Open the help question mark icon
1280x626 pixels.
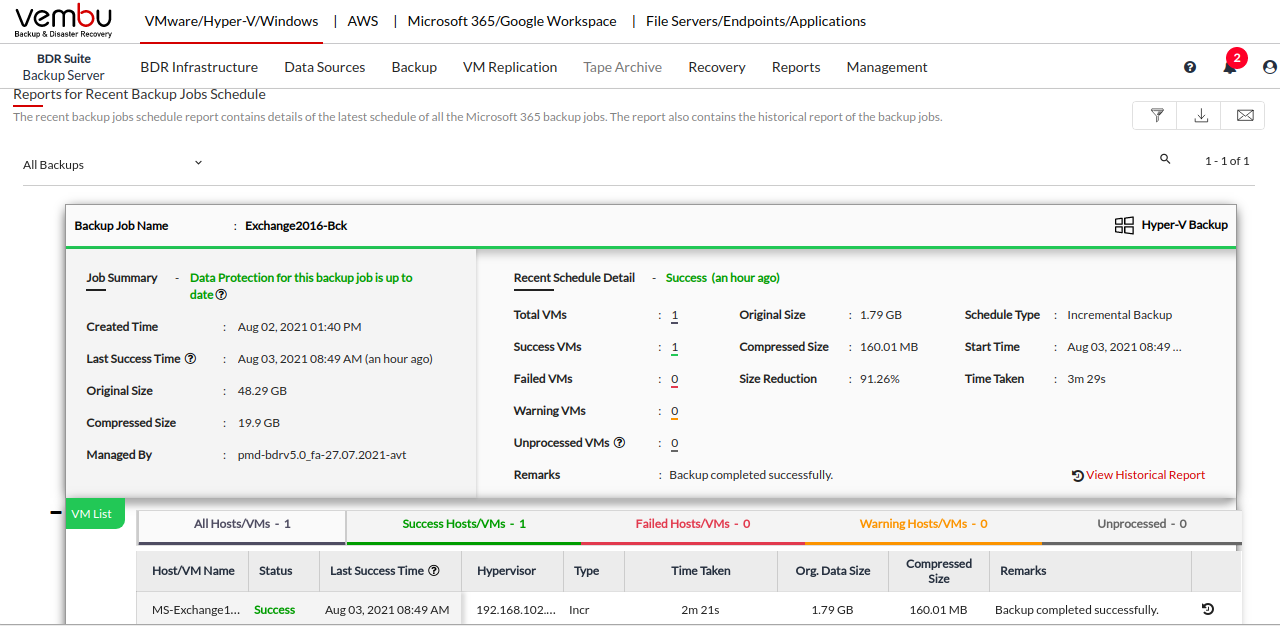(x=1190, y=67)
